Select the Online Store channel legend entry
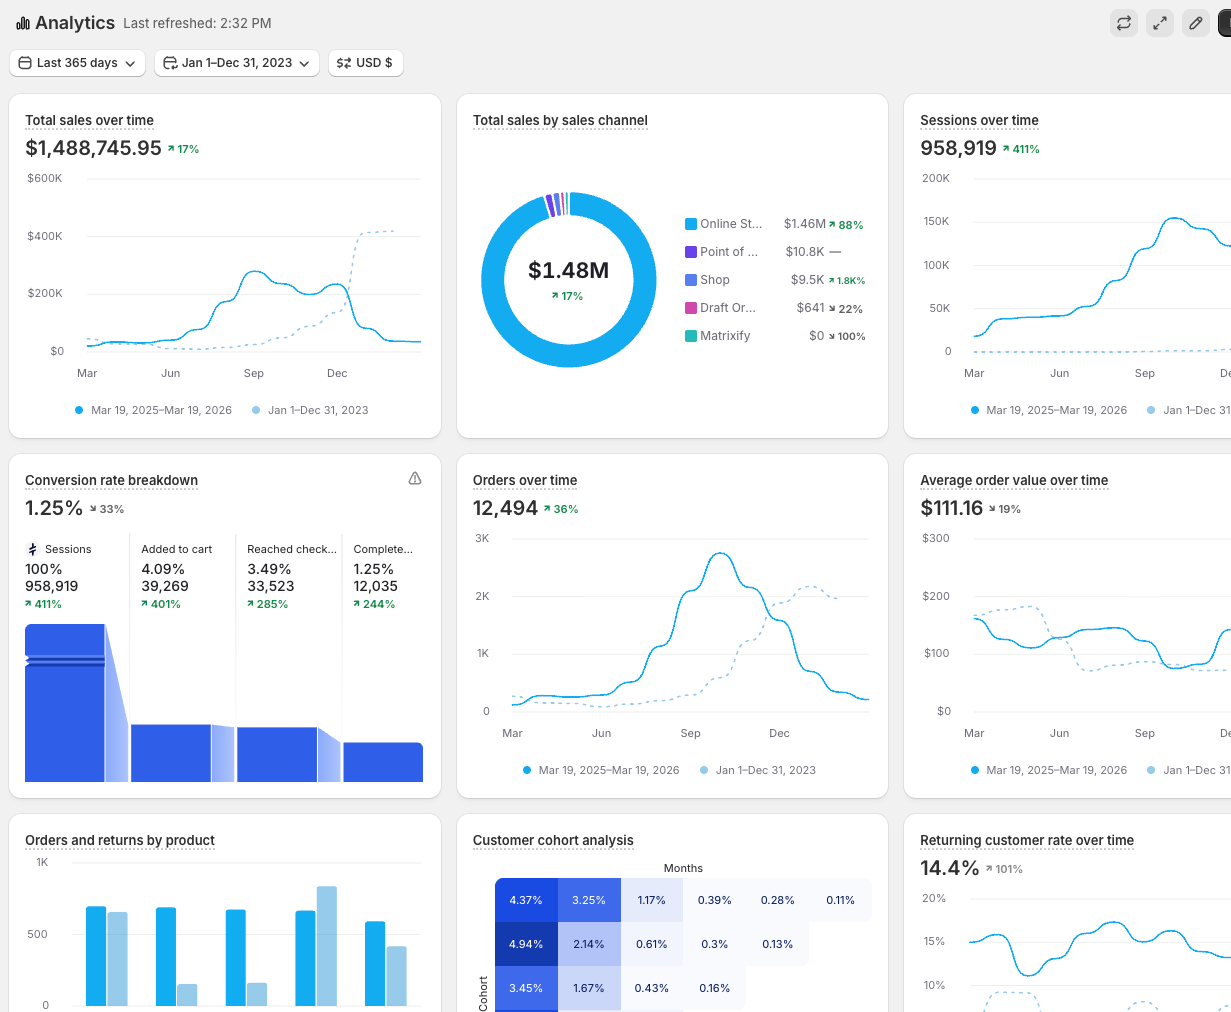 coord(724,224)
